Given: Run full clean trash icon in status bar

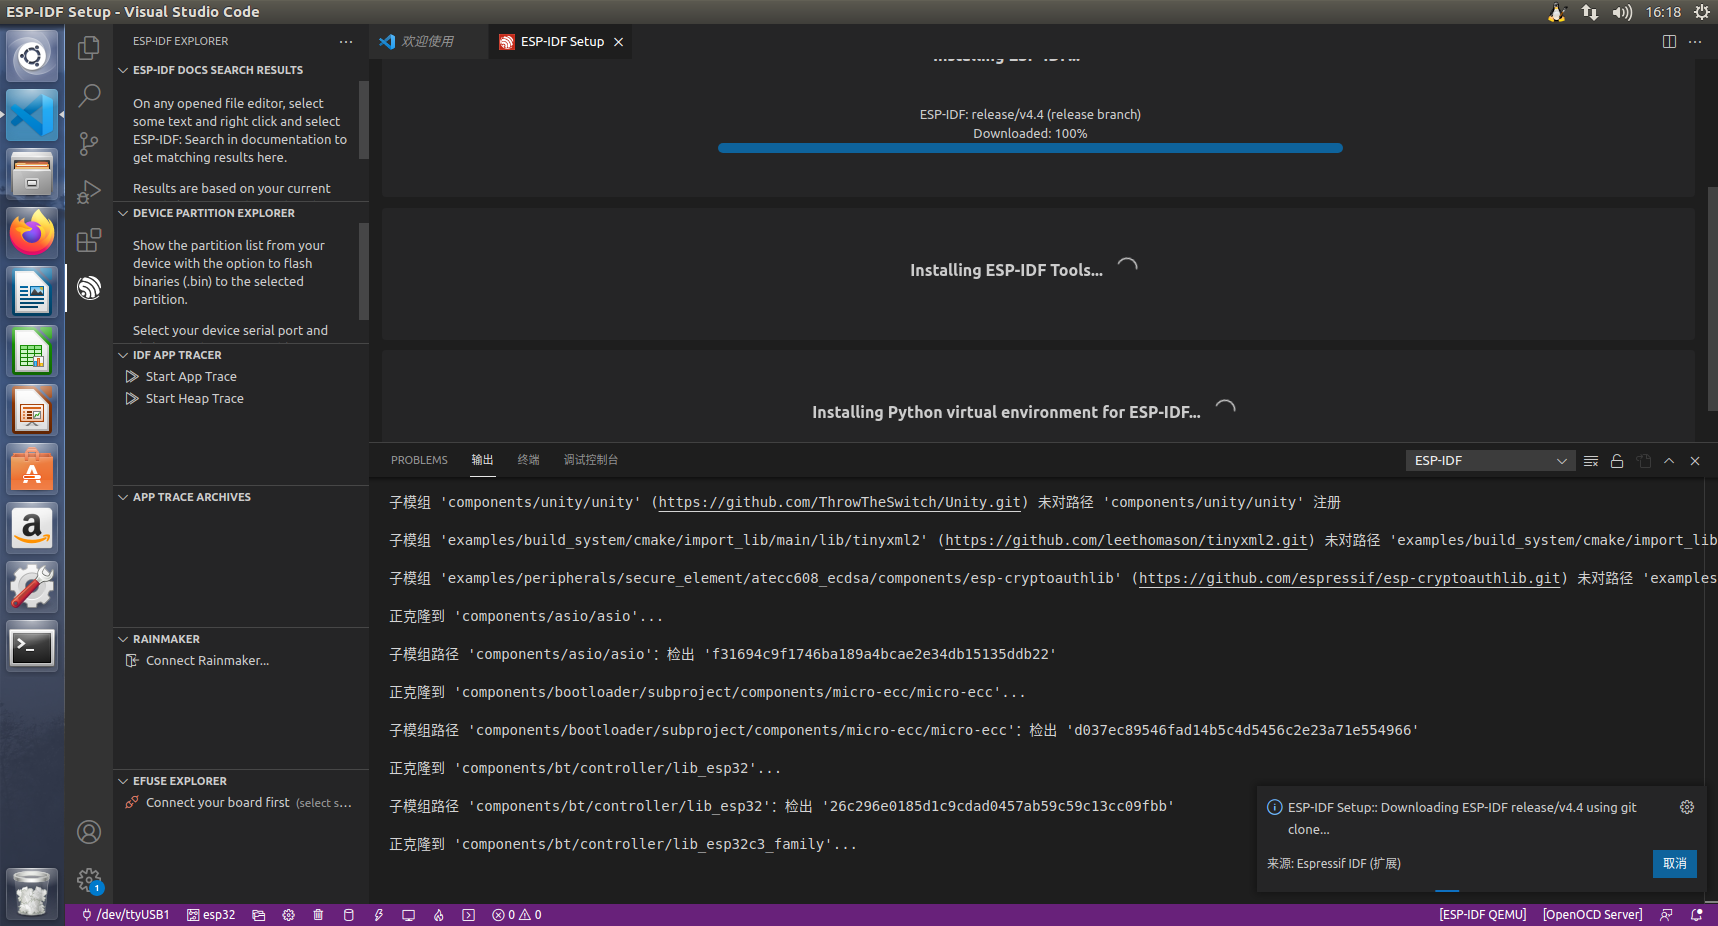Looking at the screenshot, I should 318,914.
